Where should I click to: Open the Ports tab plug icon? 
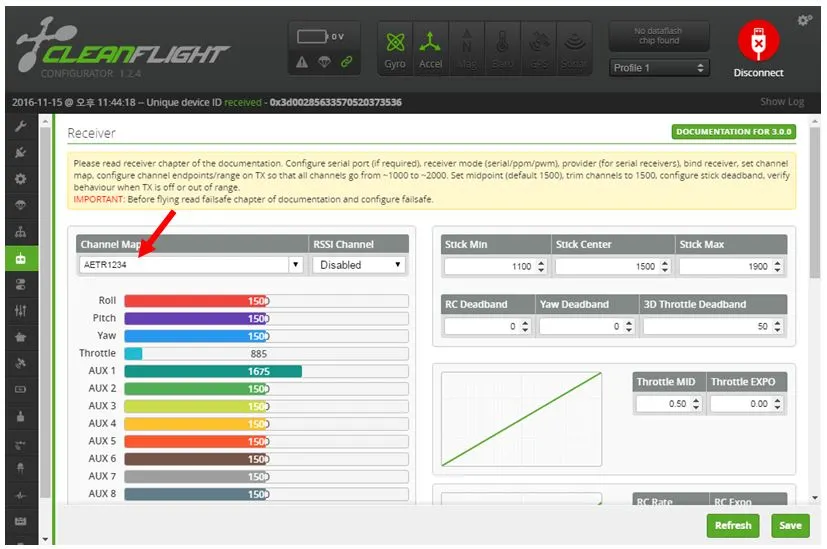(21, 152)
